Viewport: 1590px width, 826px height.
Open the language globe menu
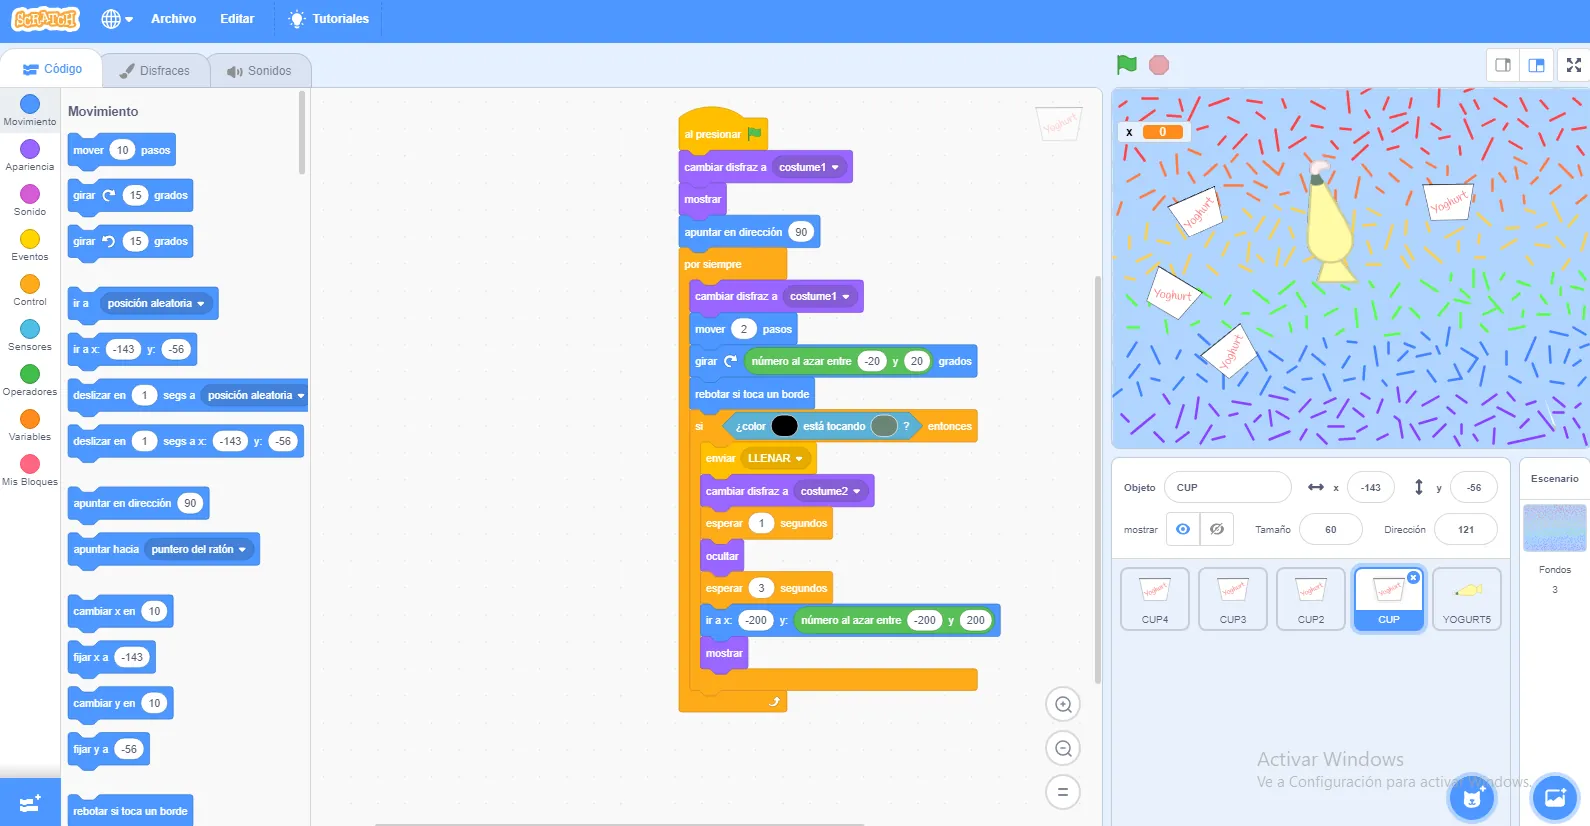[116, 19]
